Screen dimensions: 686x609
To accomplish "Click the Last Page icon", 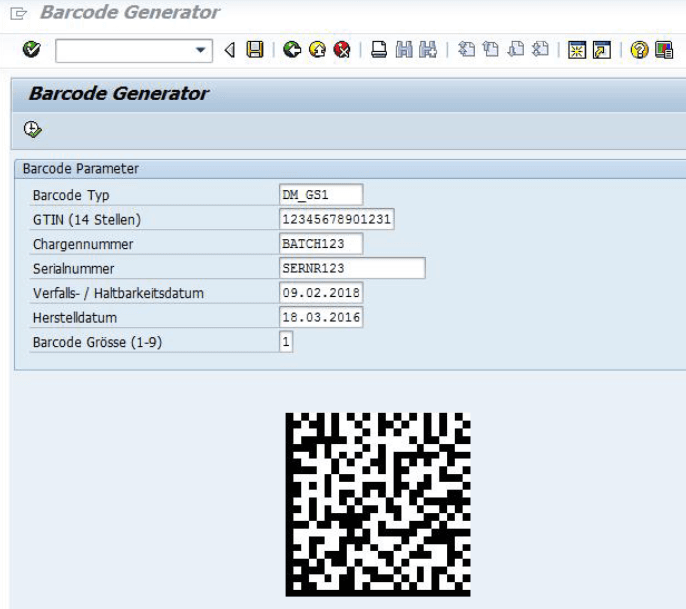I will [541, 49].
